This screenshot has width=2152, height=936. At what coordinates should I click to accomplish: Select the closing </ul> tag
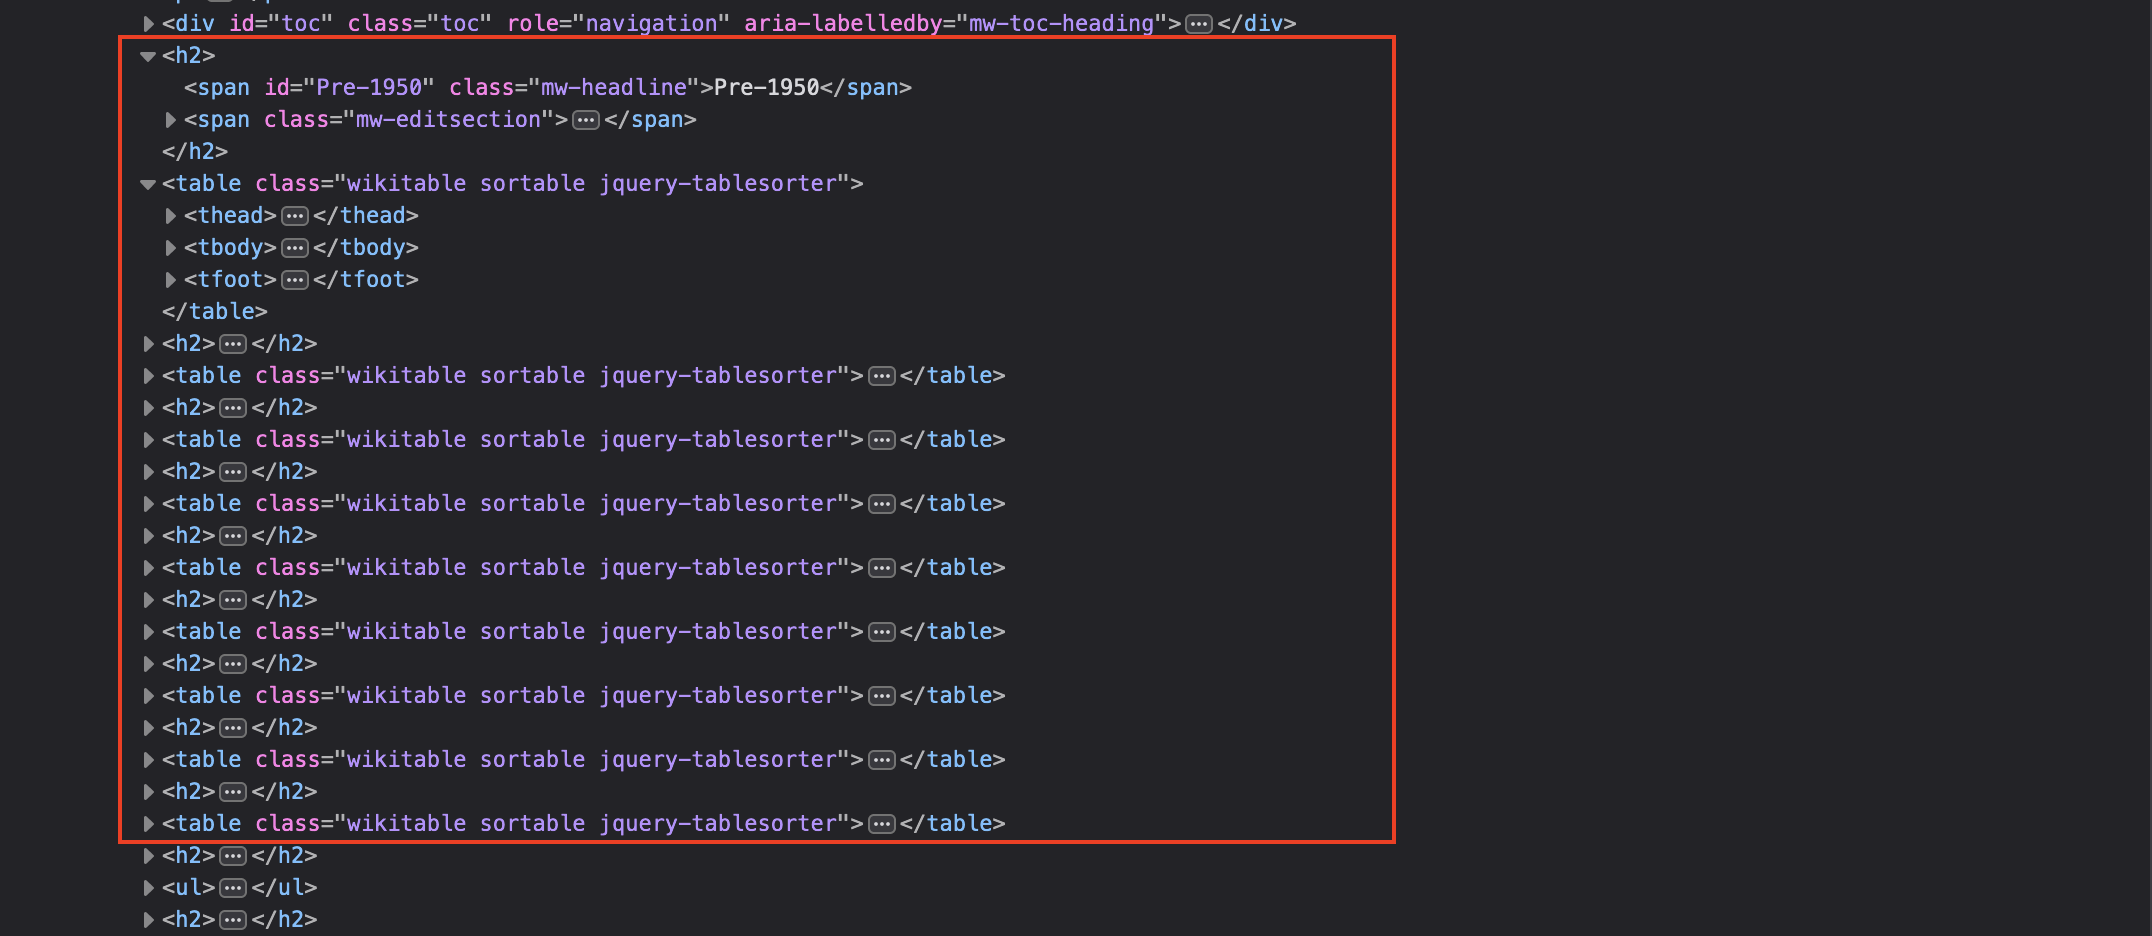click(x=284, y=888)
